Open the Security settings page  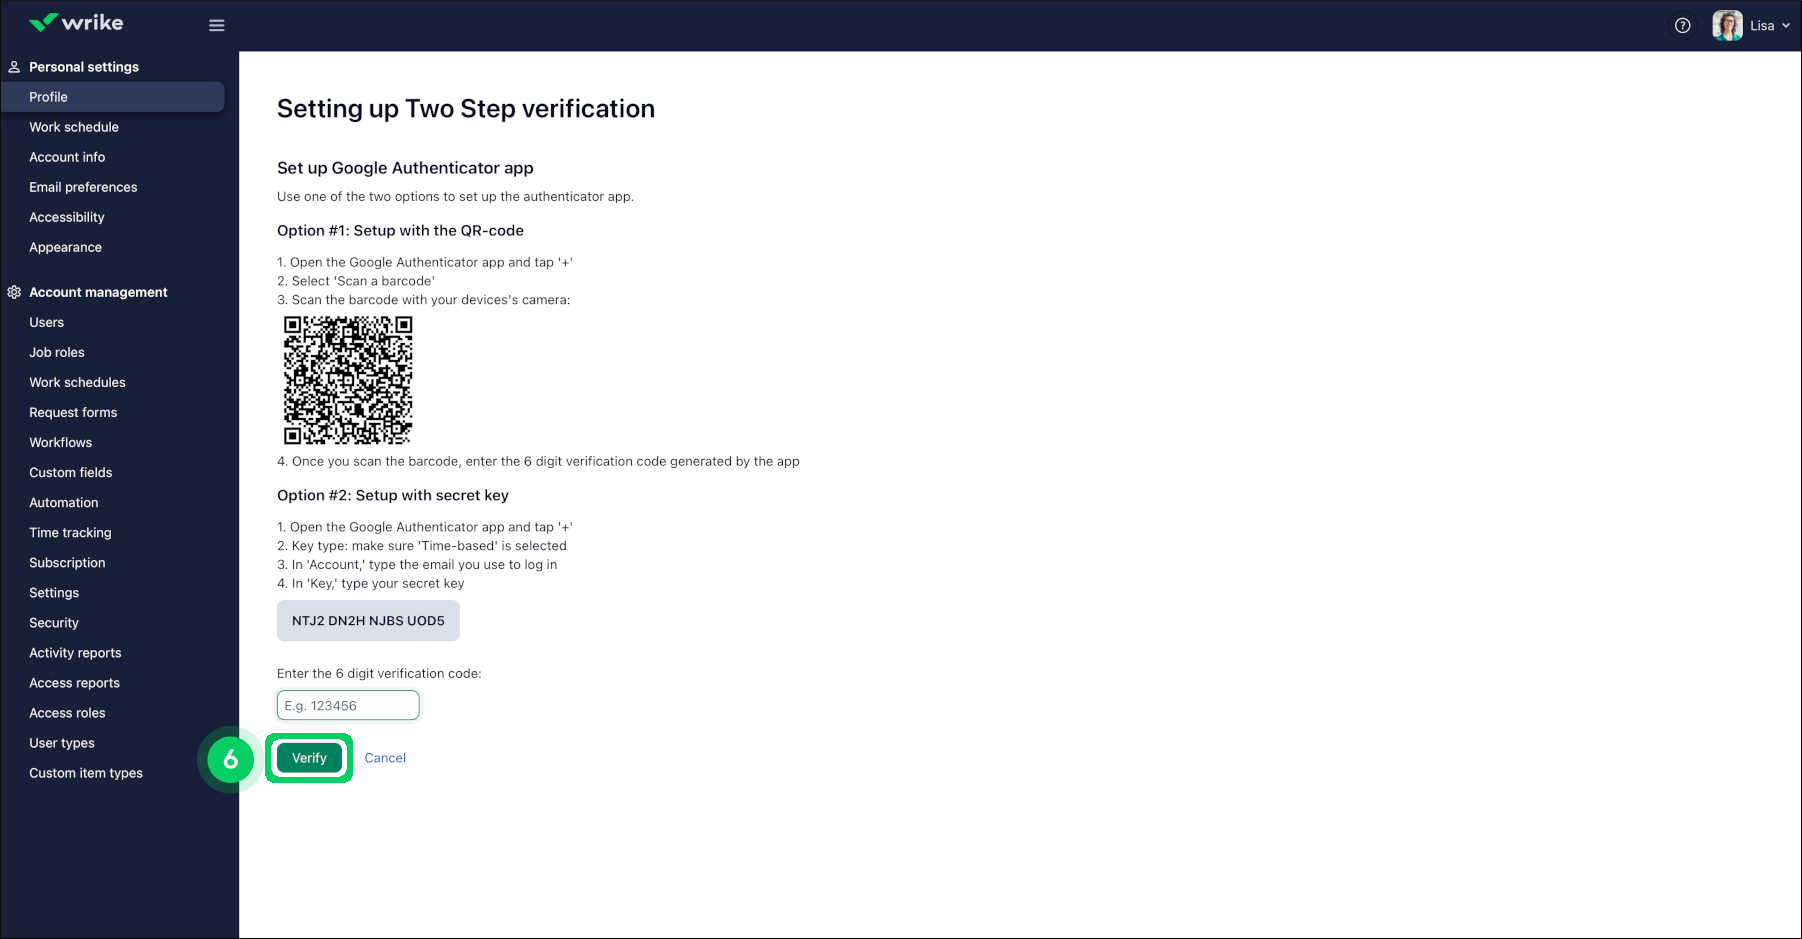tap(53, 622)
